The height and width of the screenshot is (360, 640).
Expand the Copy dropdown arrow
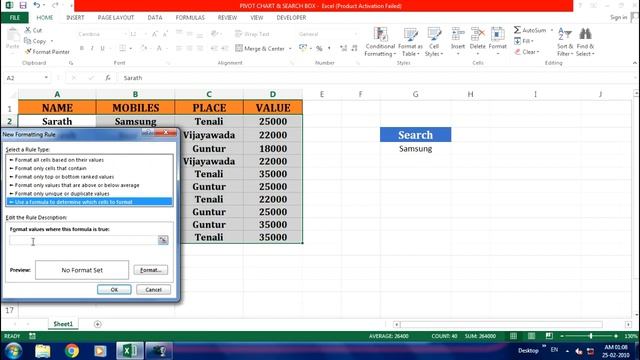point(52,41)
